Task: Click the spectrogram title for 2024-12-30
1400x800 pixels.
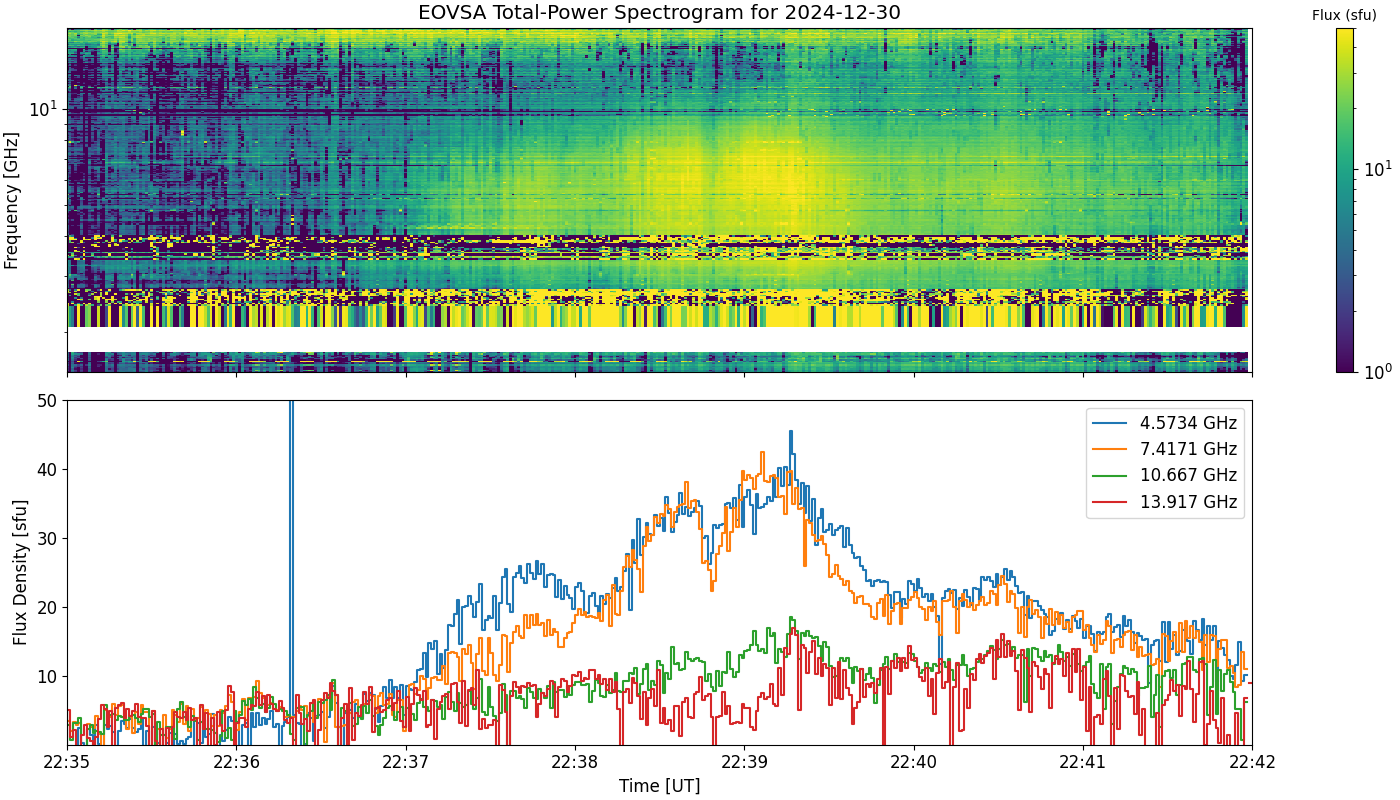Action: tap(659, 13)
